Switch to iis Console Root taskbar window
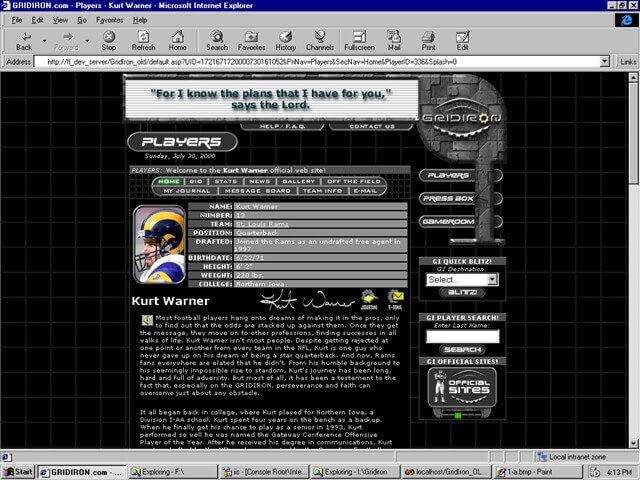Image resolution: width=640 pixels, height=480 pixels. pyautogui.click(x=264, y=472)
